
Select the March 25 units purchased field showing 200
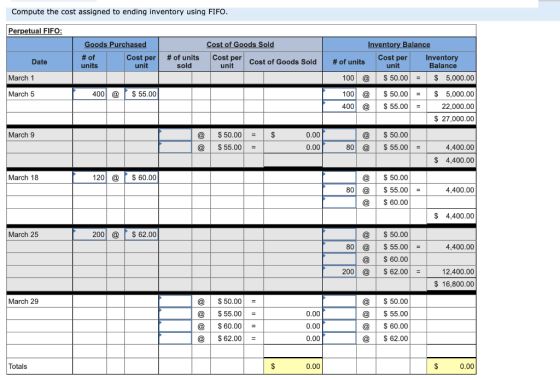89,234
